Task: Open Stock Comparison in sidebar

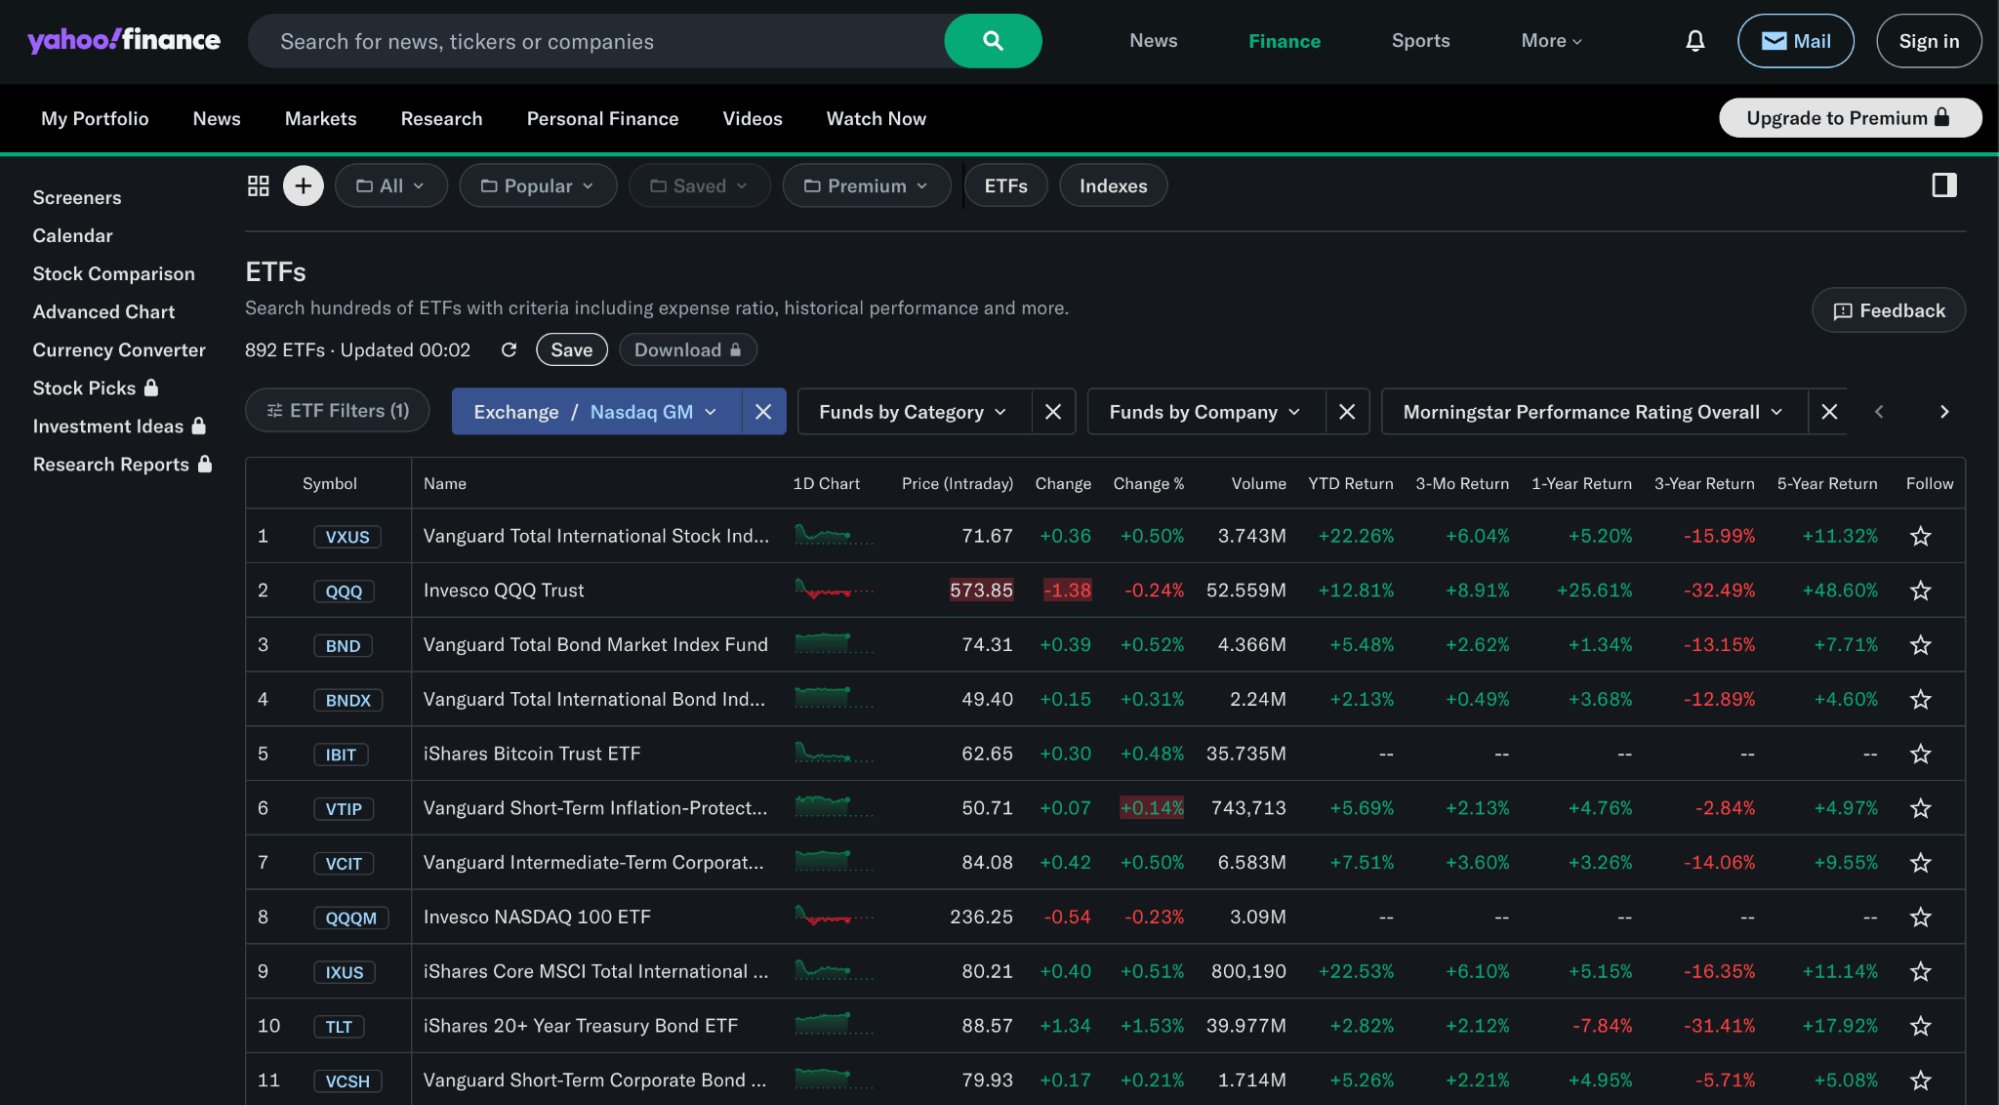Action: [114, 274]
